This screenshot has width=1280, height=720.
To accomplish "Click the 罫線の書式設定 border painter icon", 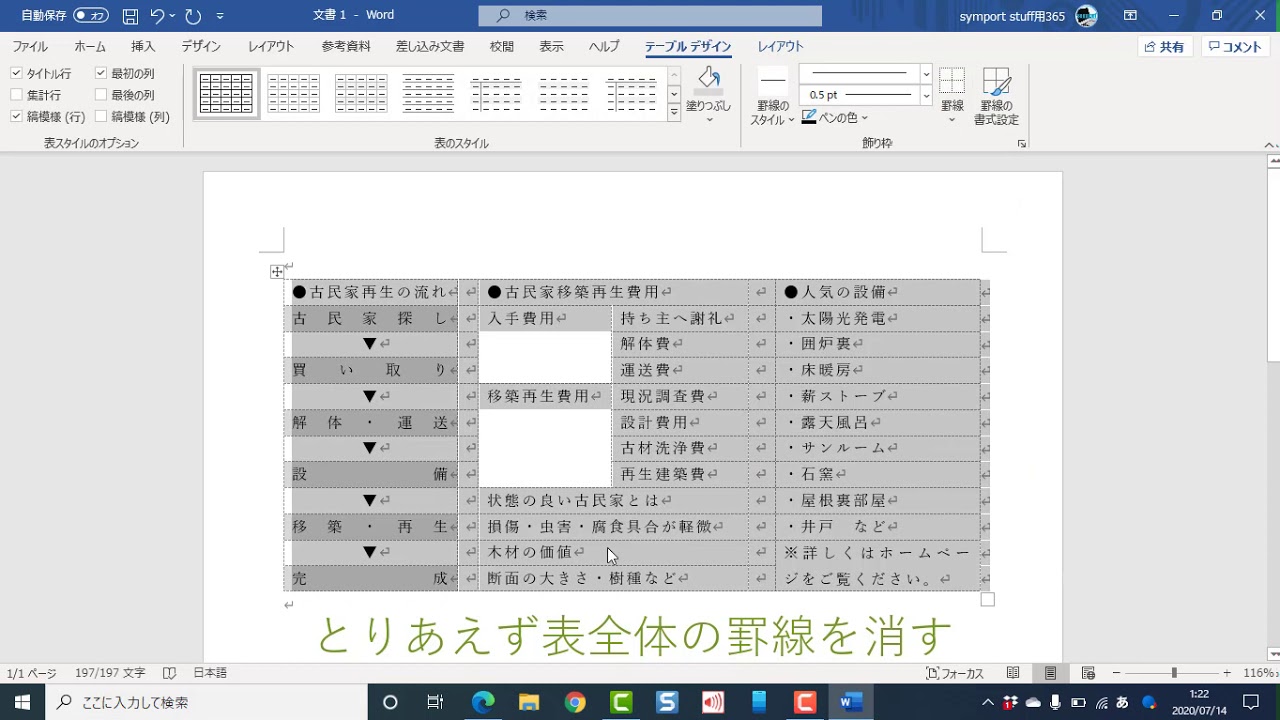I will click(997, 82).
